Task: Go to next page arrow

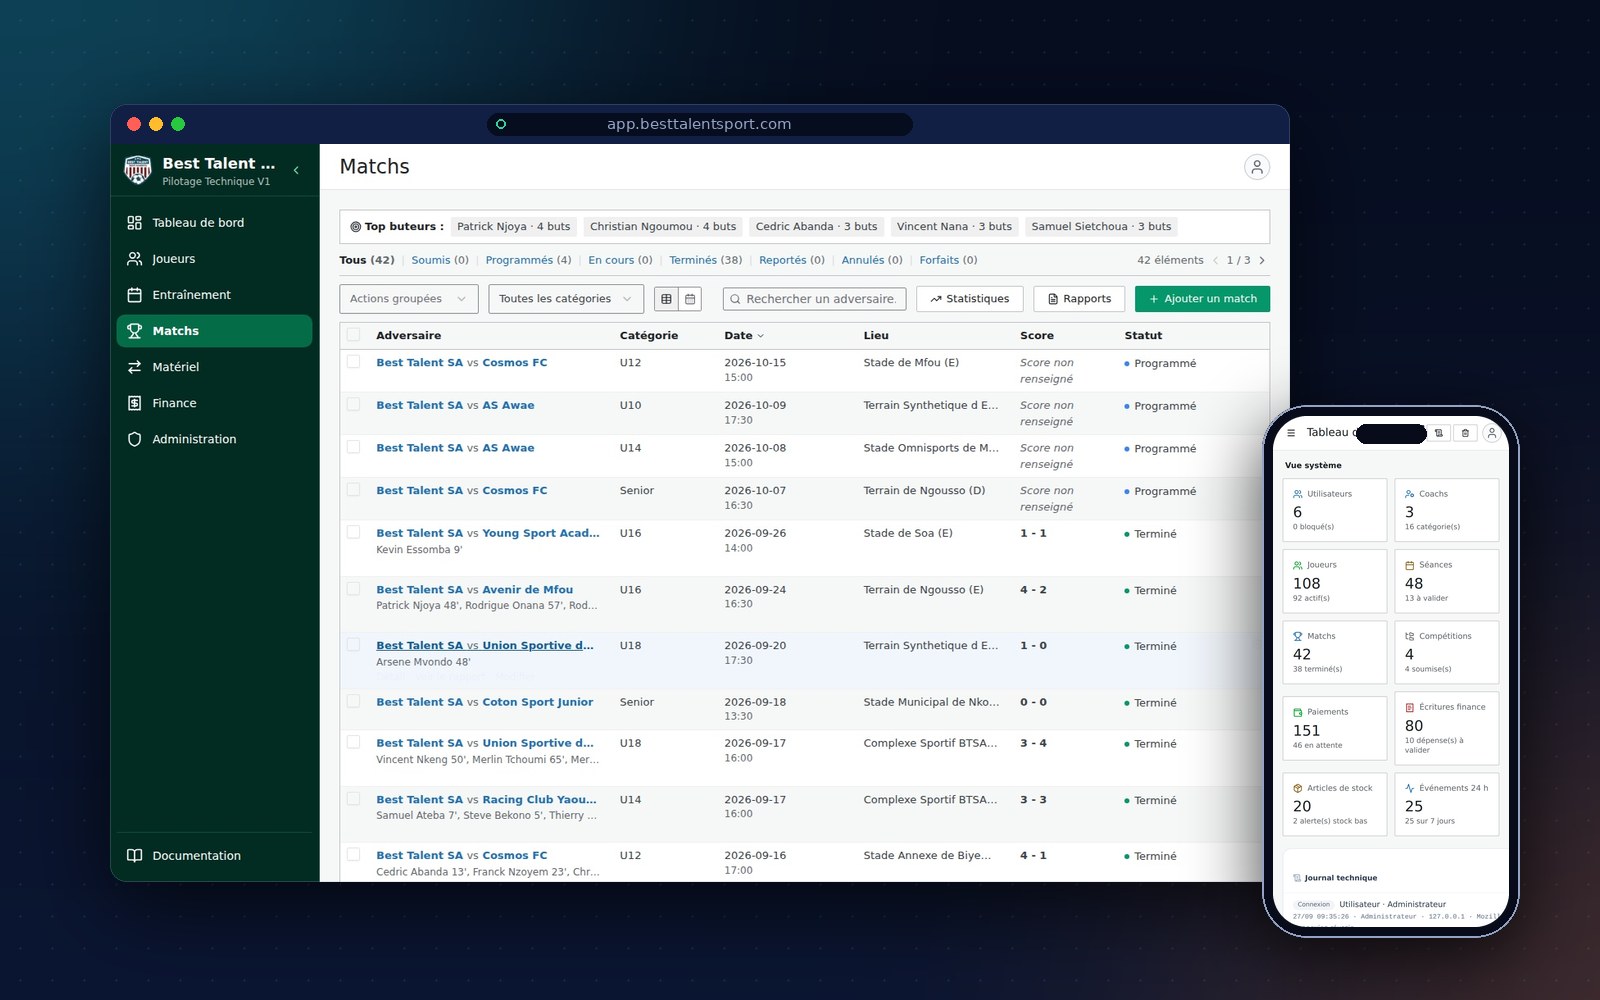Action: pyautogui.click(x=1262, y=260)
